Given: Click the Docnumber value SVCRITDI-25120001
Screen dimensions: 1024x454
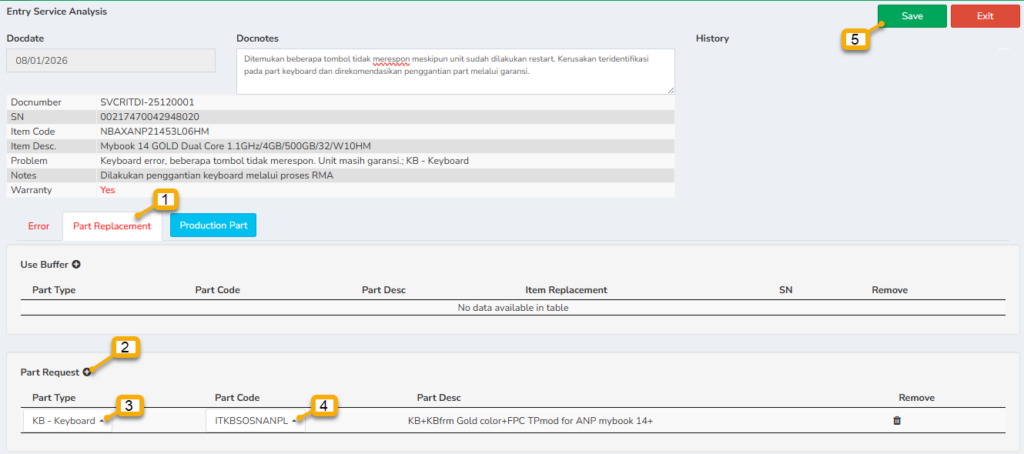Looking at the screenshot, I should 147,102.
